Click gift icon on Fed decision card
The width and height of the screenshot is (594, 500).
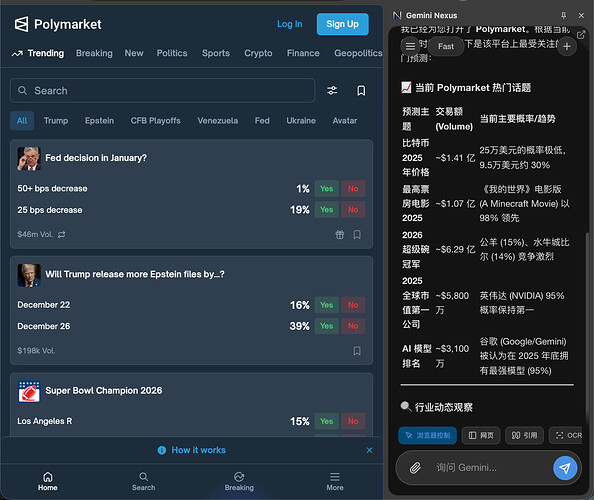tap(340, 234)
